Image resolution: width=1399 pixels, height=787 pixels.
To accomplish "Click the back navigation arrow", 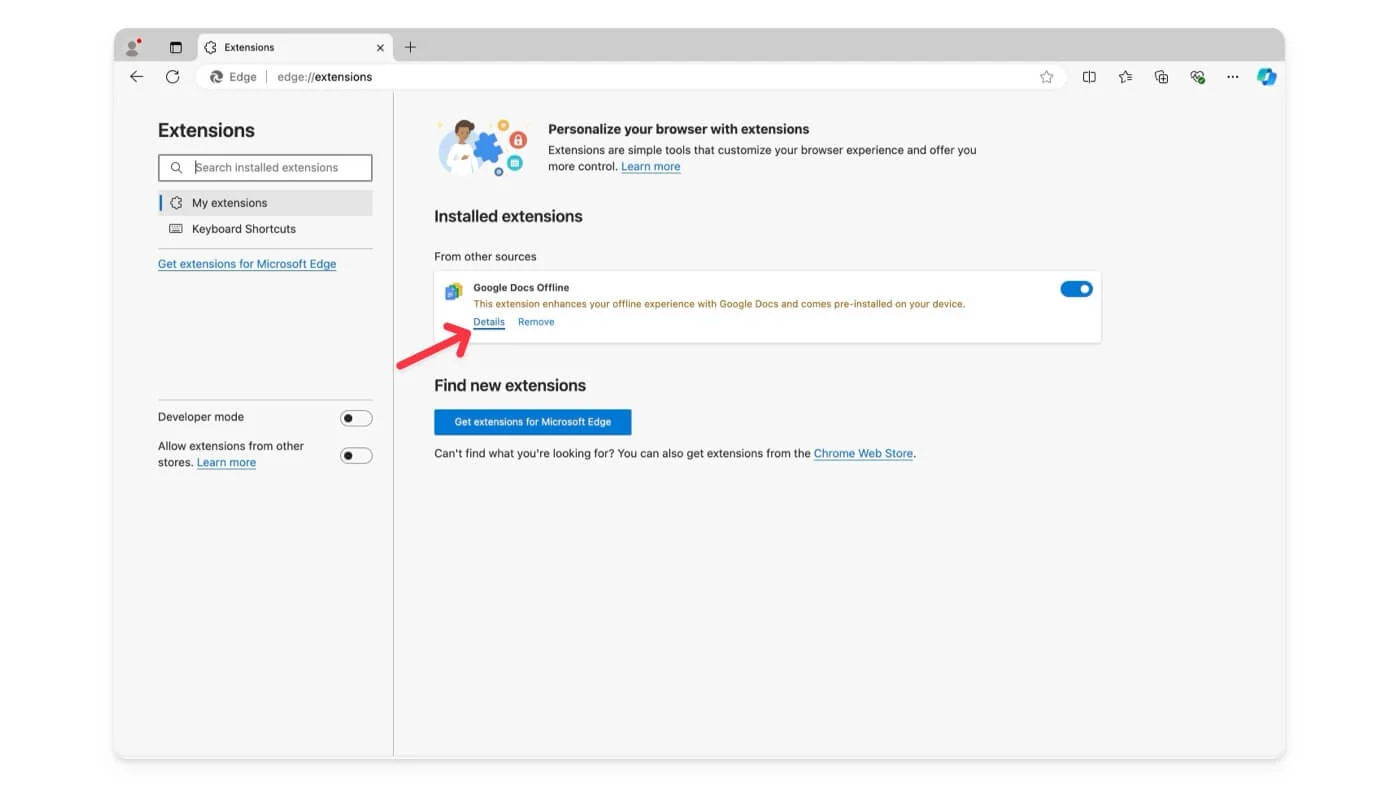I will [x=137, y=77].
